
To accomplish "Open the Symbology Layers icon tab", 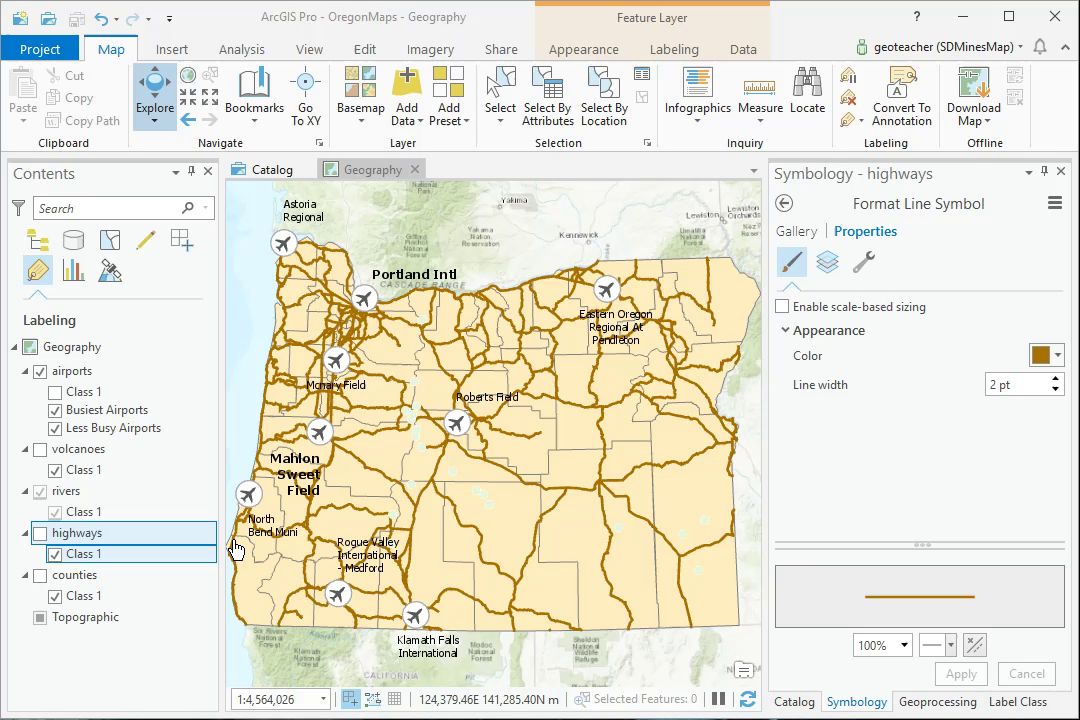I will point(827,262).
